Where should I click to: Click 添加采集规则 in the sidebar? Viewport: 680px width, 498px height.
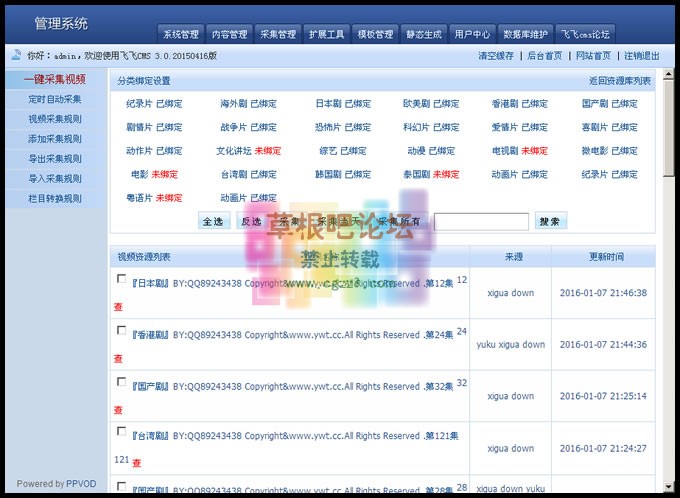point(55,139)
